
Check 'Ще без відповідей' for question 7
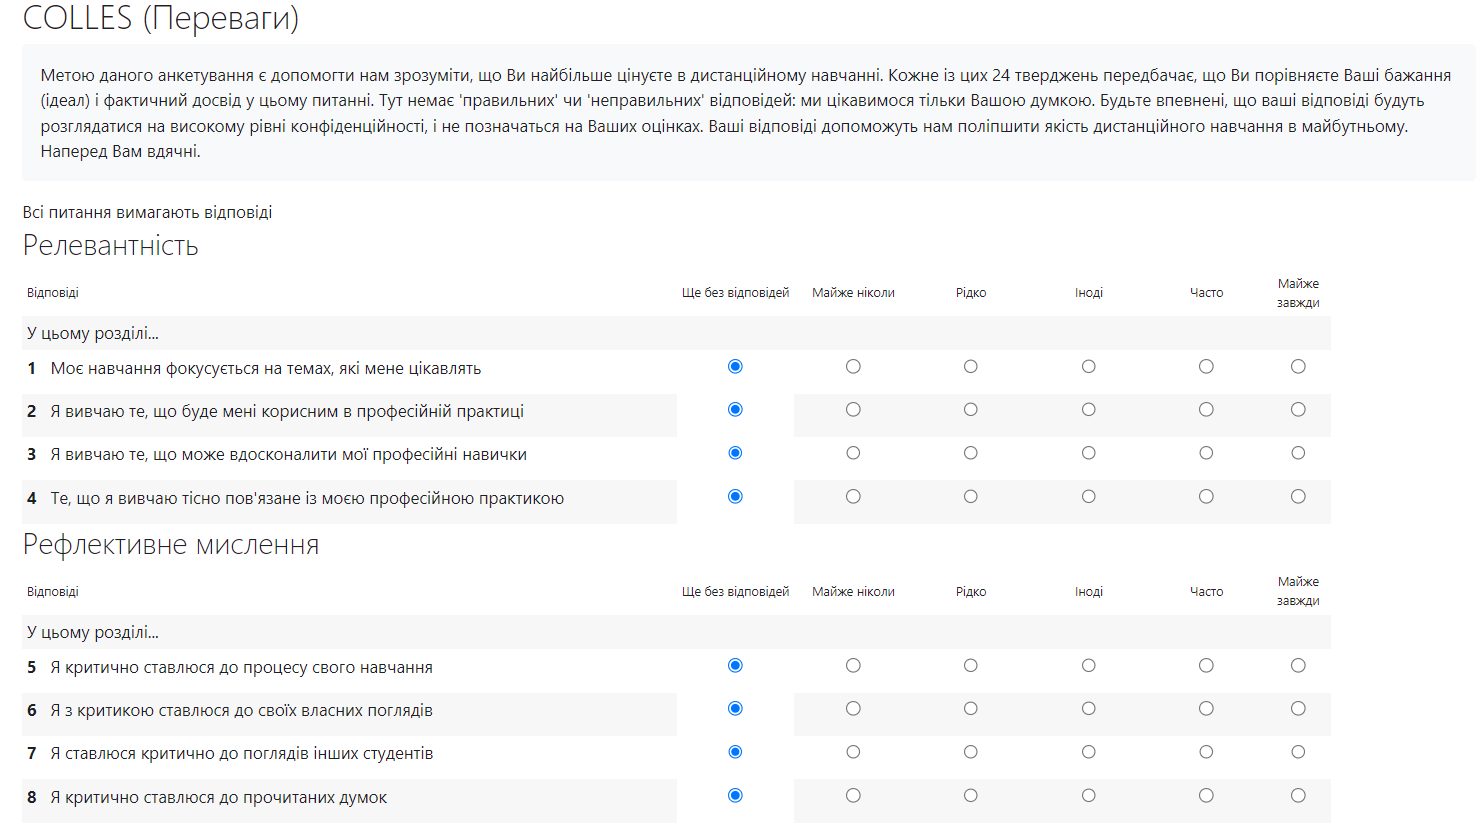(x=735, y=752)
